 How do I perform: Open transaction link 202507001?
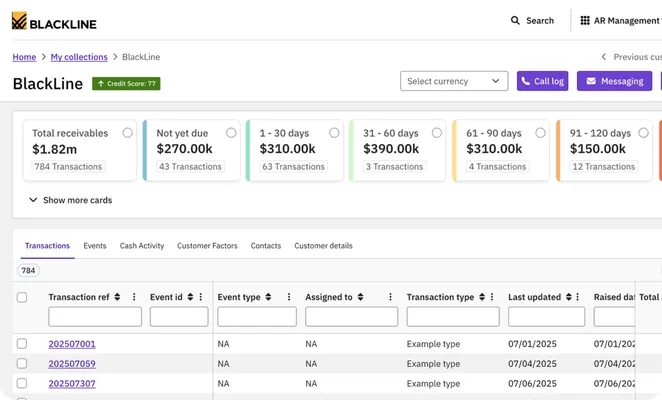[x=72, y=344]
